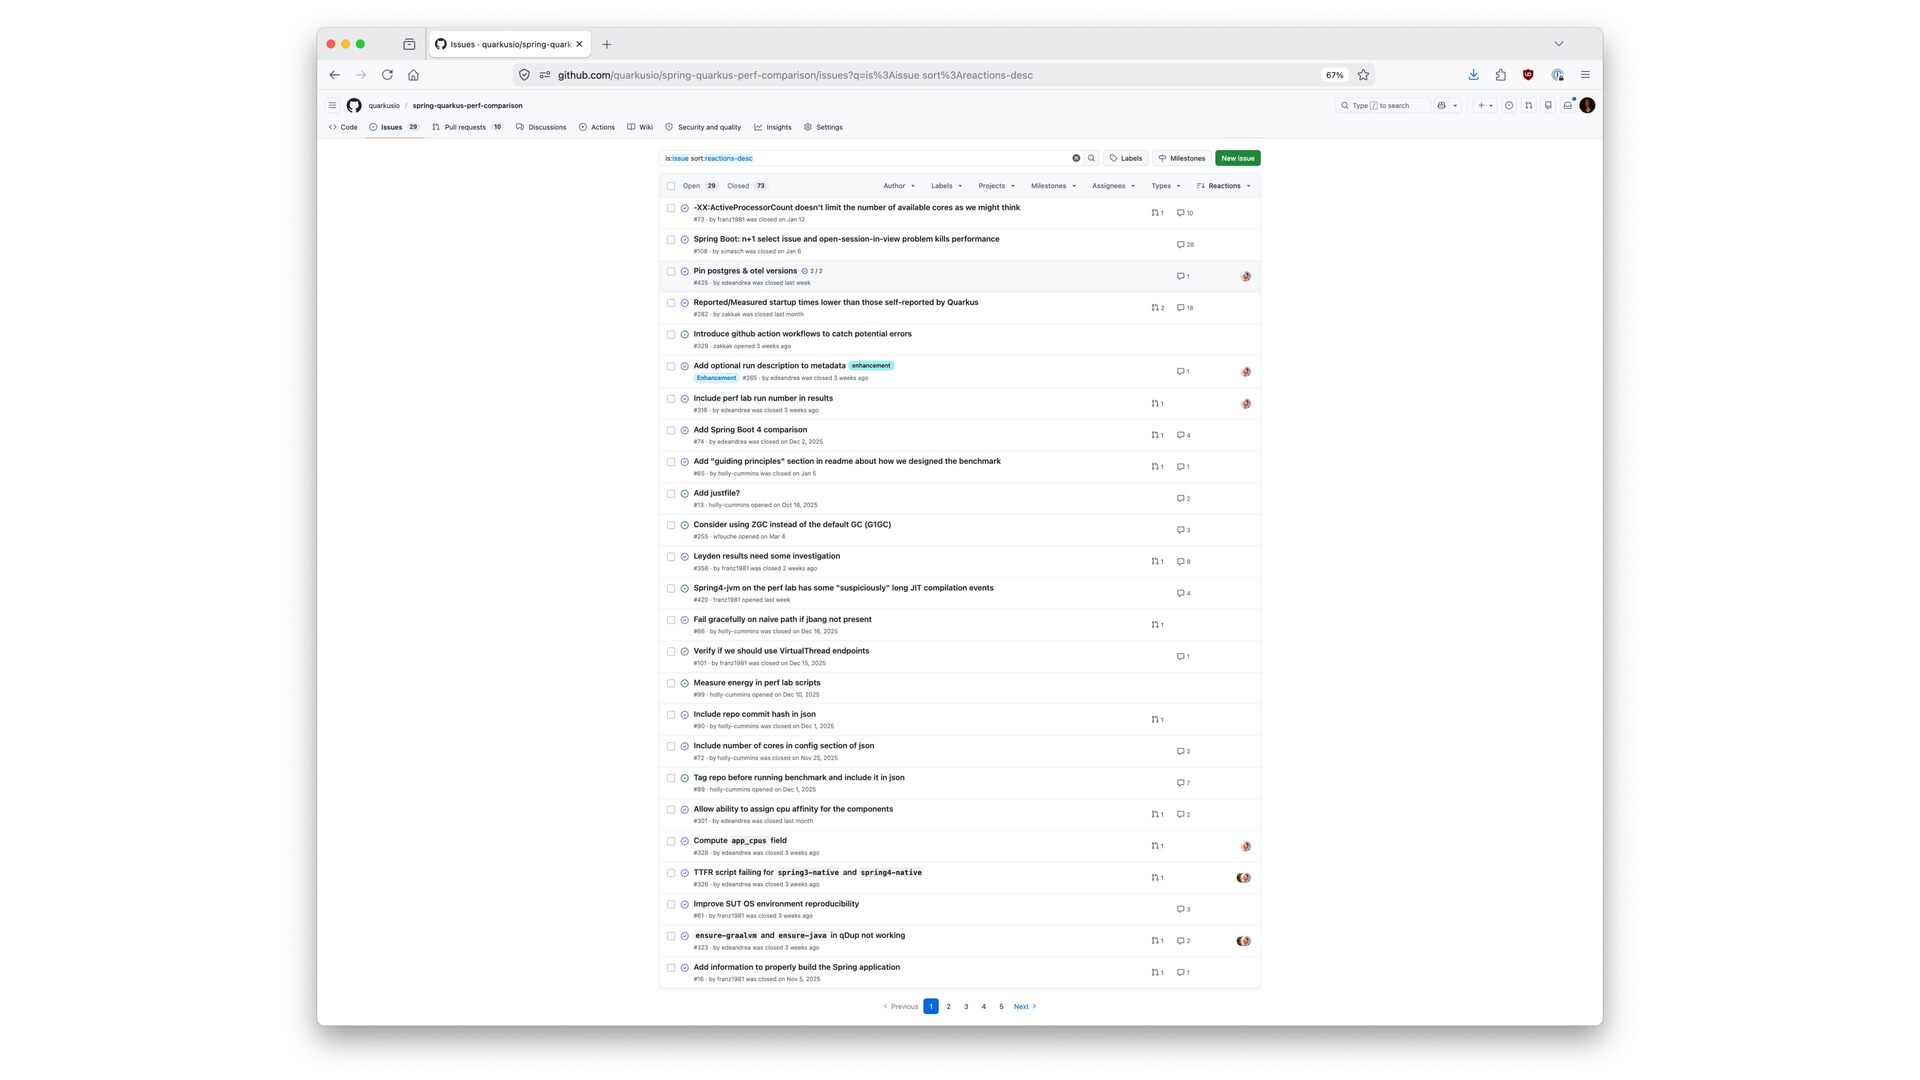Expand the Assignees filter dropdown
This screenshot has width=1920, height=1080.
coord(1112,186)
